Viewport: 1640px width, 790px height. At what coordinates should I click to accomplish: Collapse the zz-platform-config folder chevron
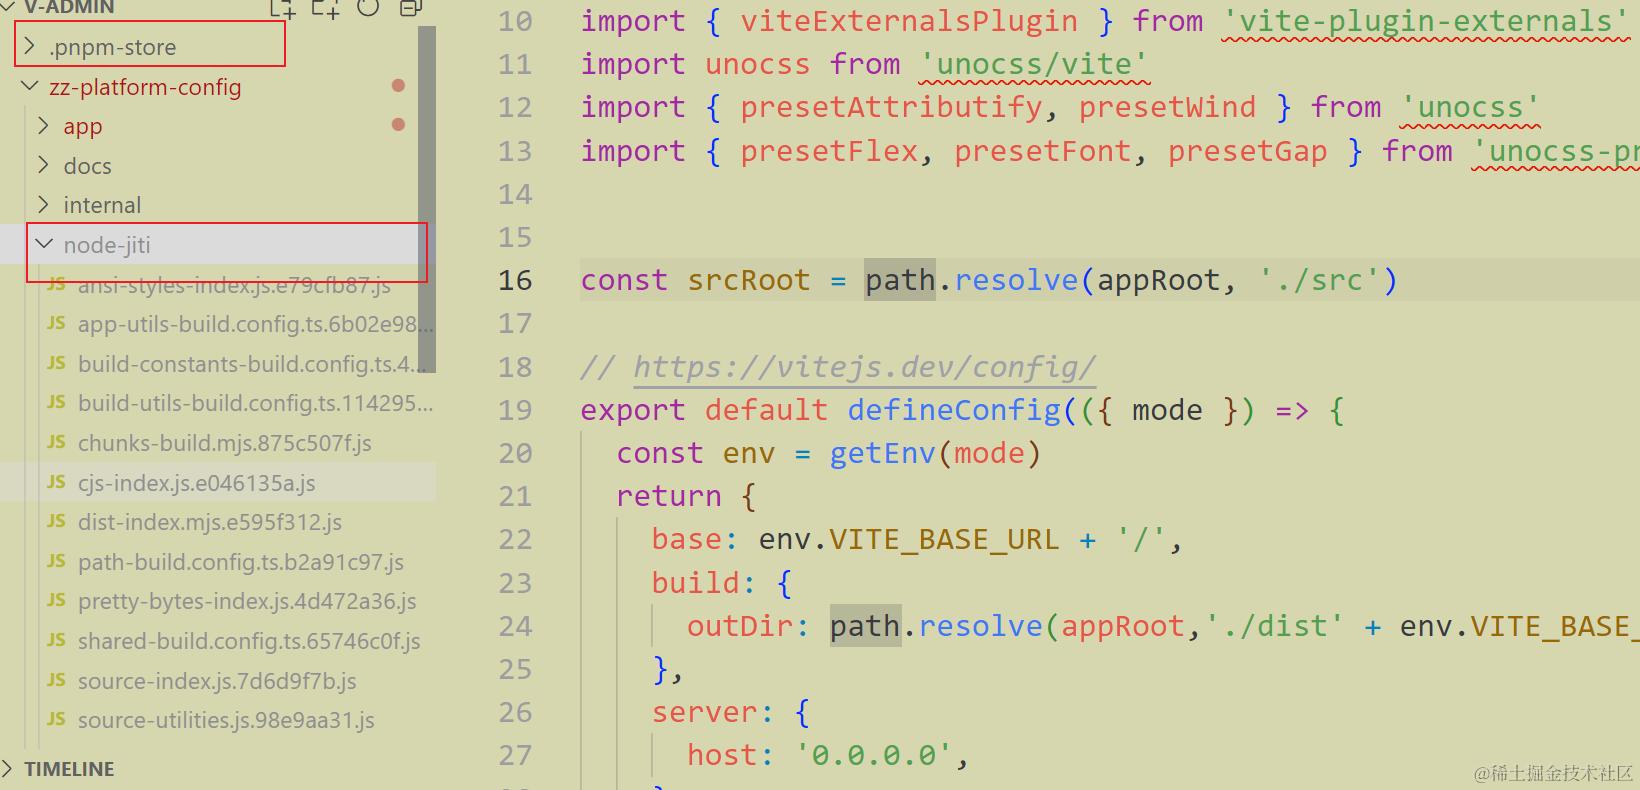tap(30, 87)
